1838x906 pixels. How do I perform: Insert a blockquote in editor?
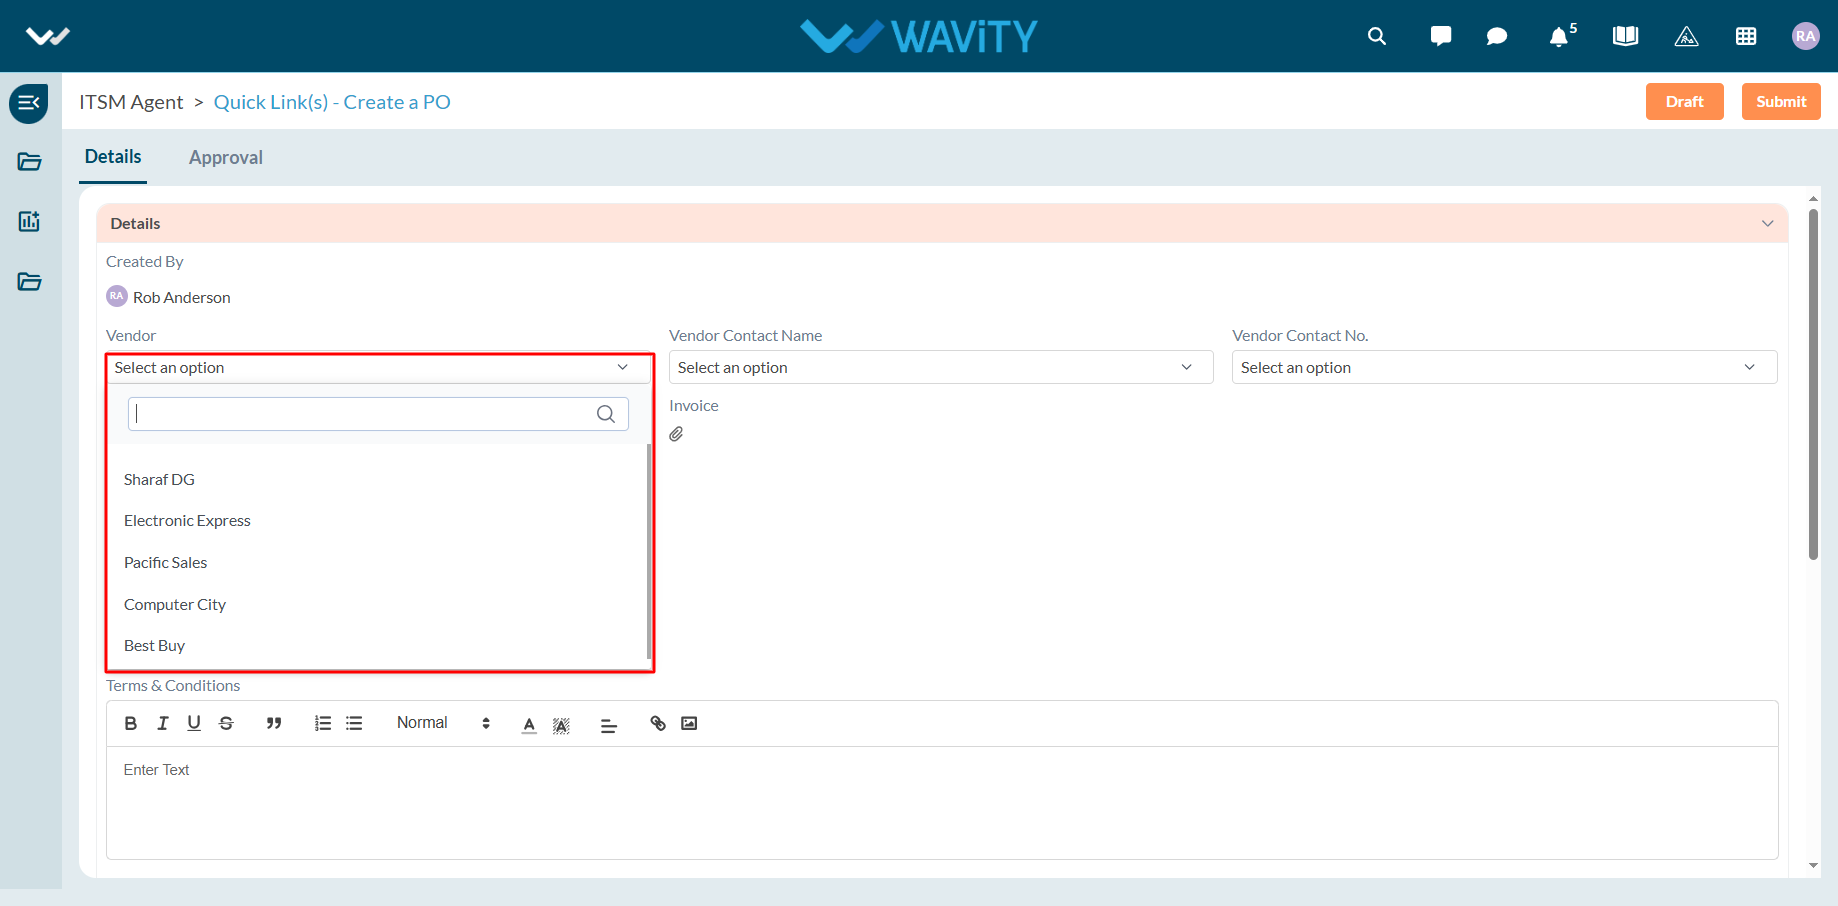coord(273,723)
